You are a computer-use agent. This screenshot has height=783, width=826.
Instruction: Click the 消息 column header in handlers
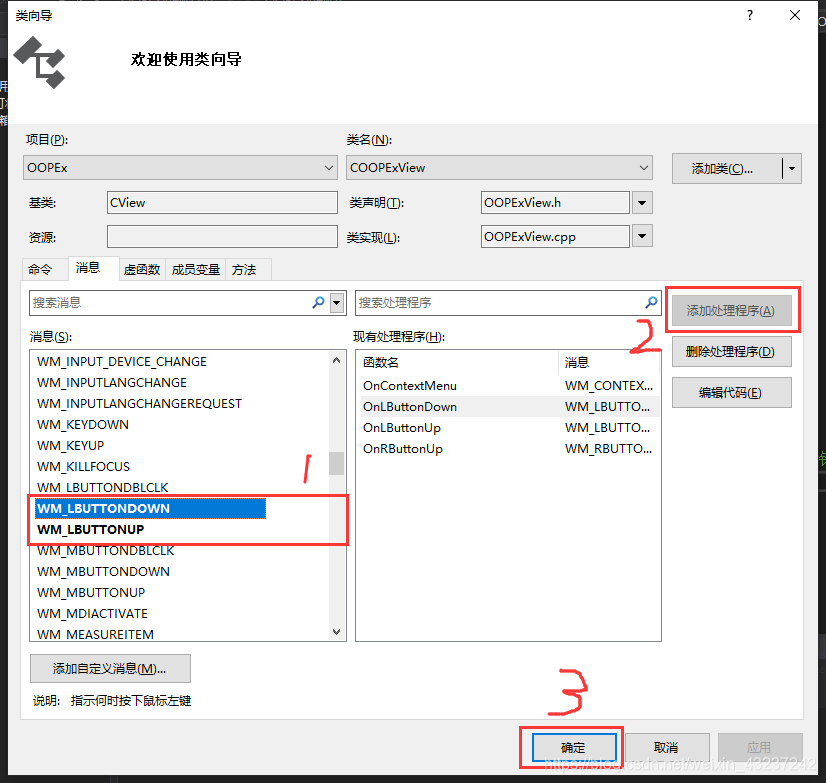tap(609, 363)
